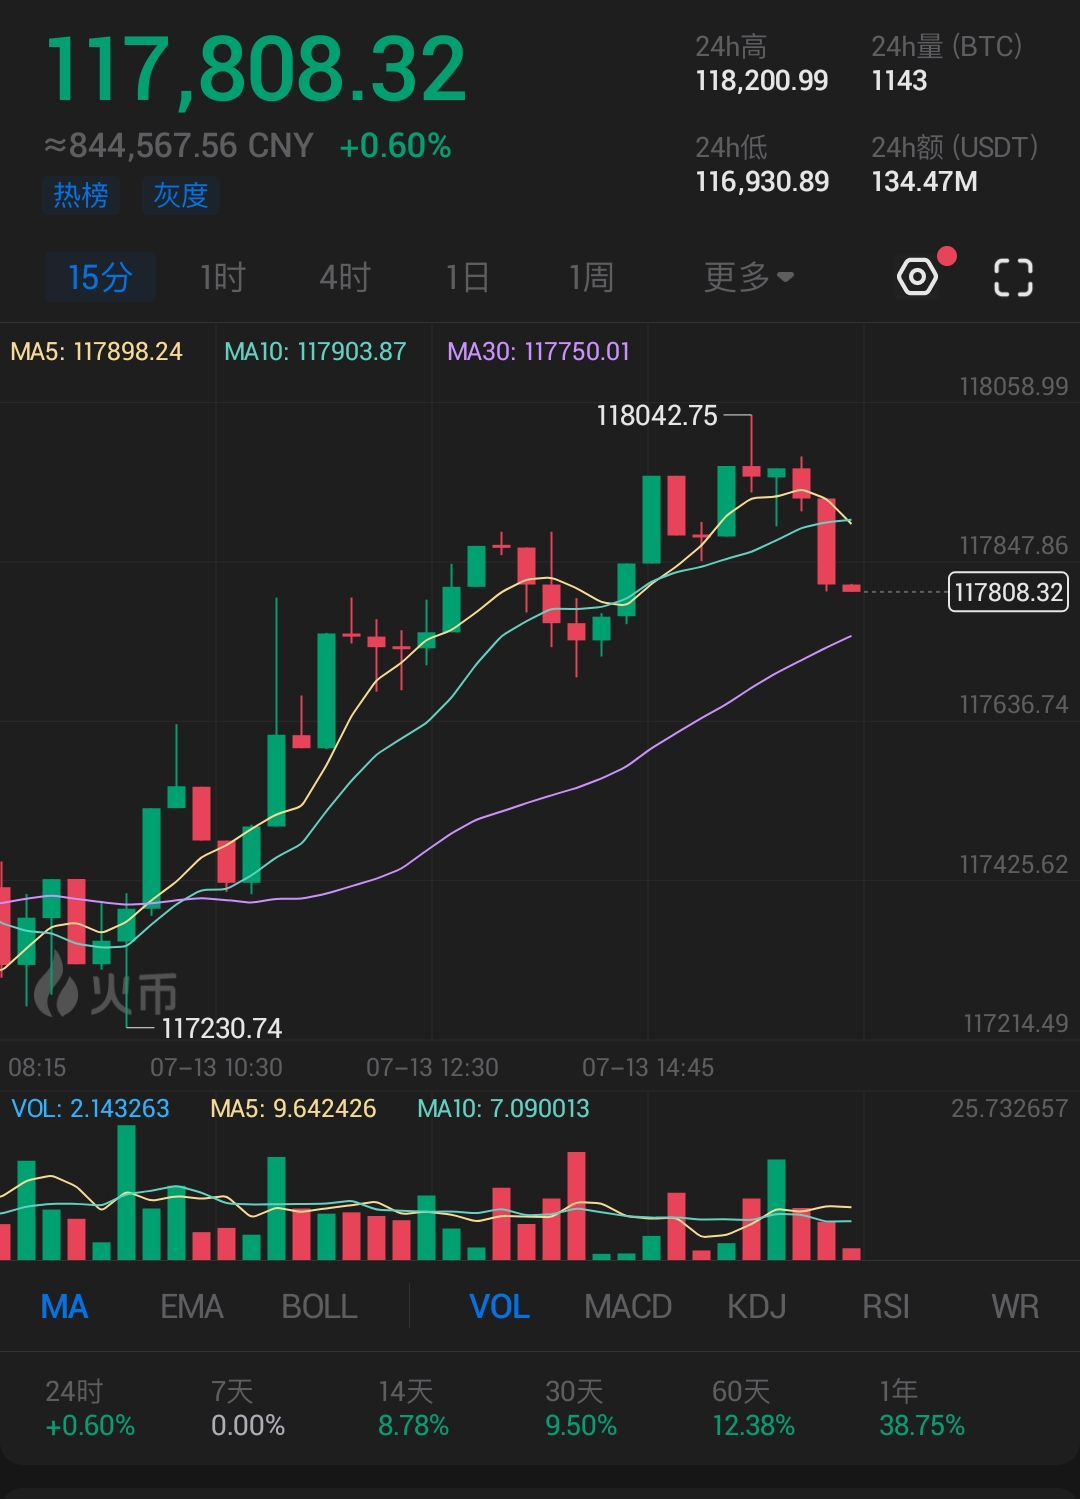Toggle the VOL indicator display

pyautogui.click(x=499, y=1306)
